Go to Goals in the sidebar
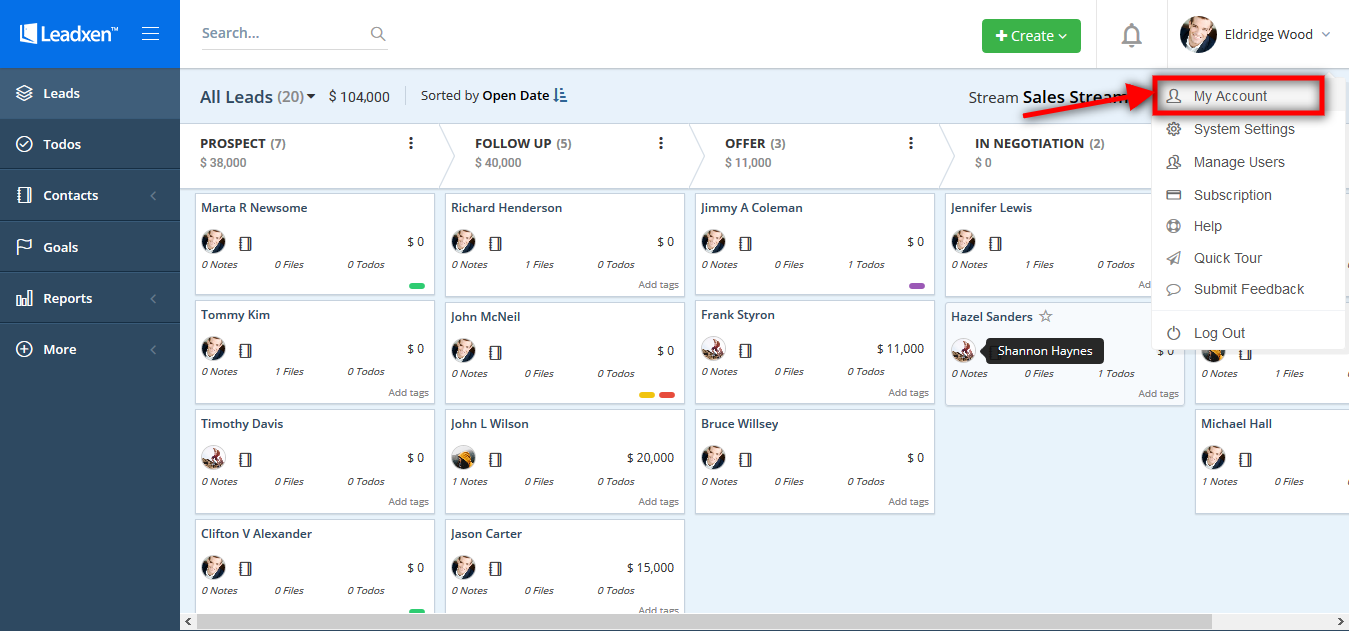Image resolution: width=1349 pixels, height=631 pixels. click(90, 247)
